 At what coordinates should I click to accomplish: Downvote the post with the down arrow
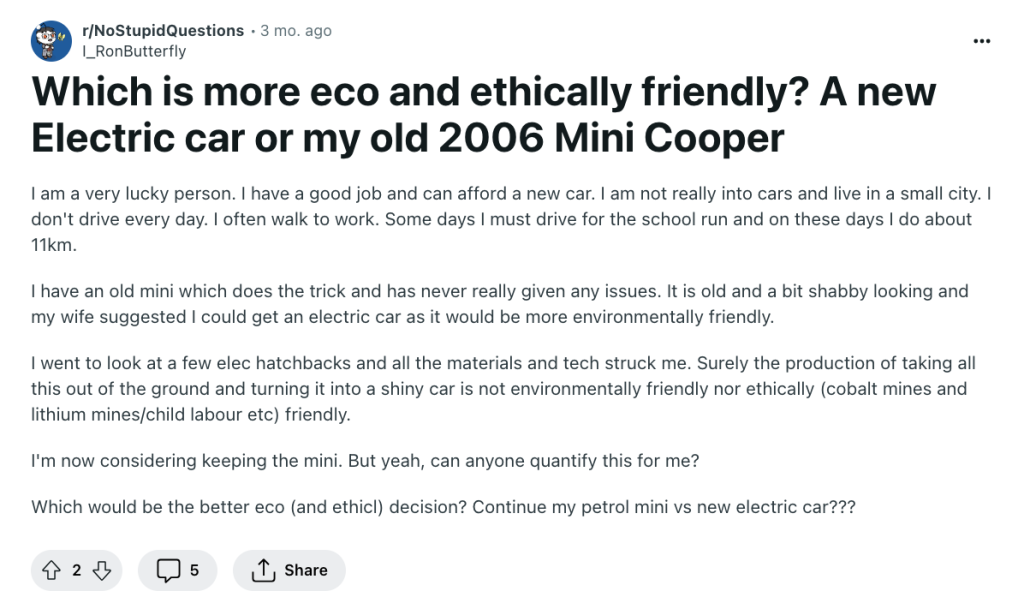point(101,570)
